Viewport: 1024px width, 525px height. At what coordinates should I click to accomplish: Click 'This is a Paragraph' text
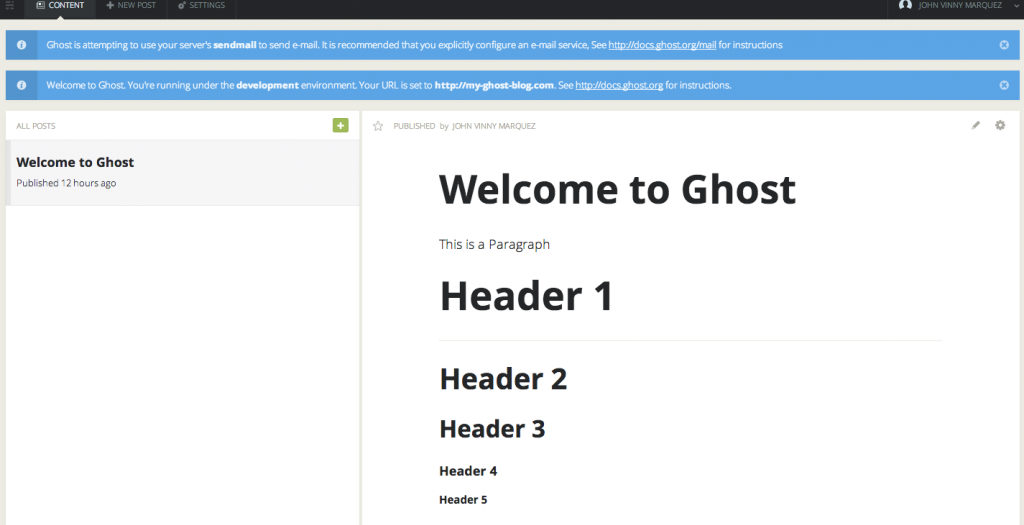[494, 245]
